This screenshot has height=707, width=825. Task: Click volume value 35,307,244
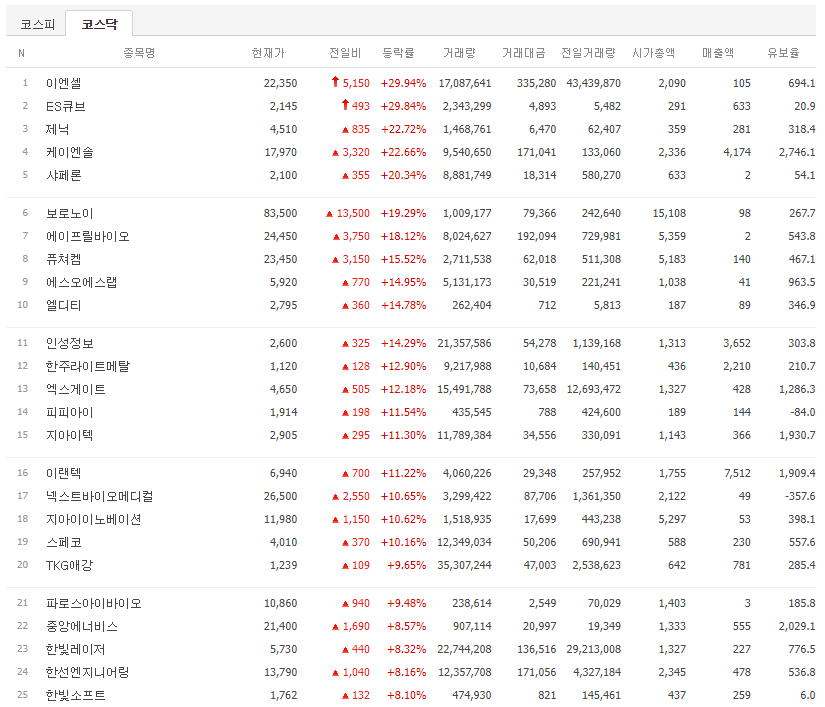(464, 565)
